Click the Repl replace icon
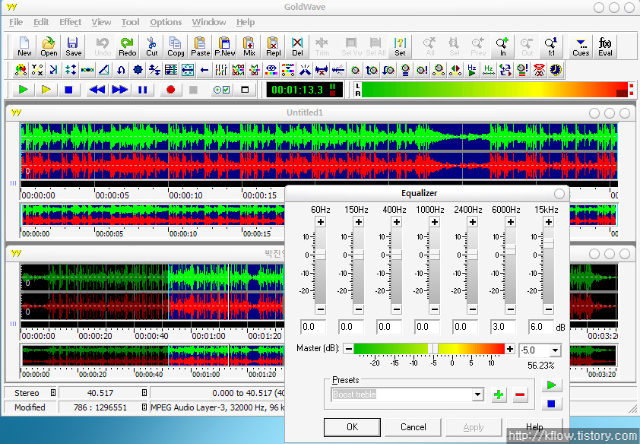Screen dimensions: 640x444 [273, 47]
